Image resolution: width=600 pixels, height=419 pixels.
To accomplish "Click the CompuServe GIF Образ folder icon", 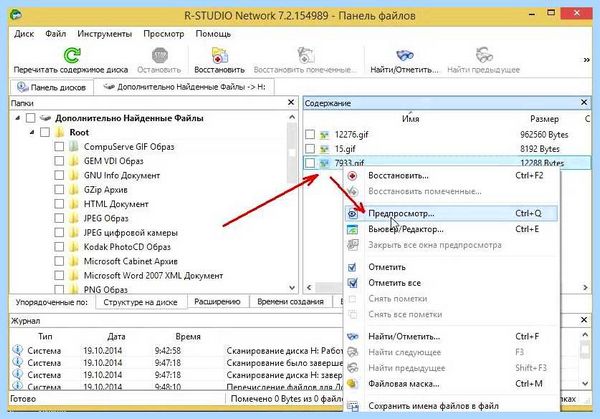I will (x=73, y=147).
